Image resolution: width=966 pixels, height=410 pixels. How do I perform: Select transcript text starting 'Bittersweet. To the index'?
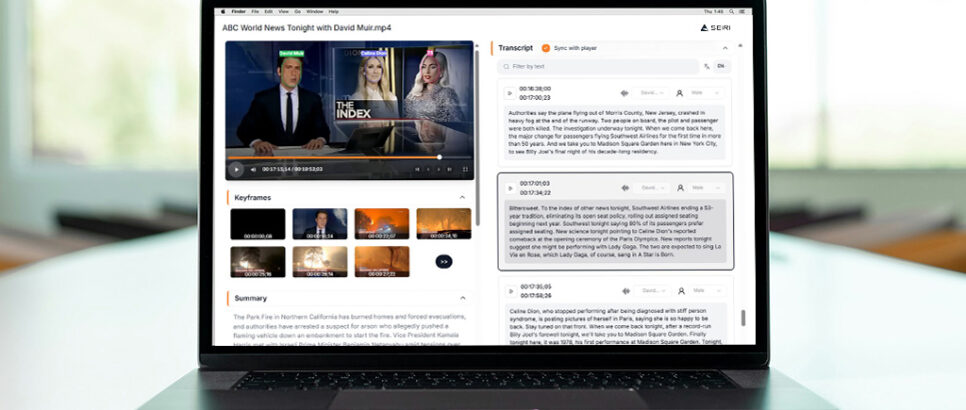click(x=615, y=231)
